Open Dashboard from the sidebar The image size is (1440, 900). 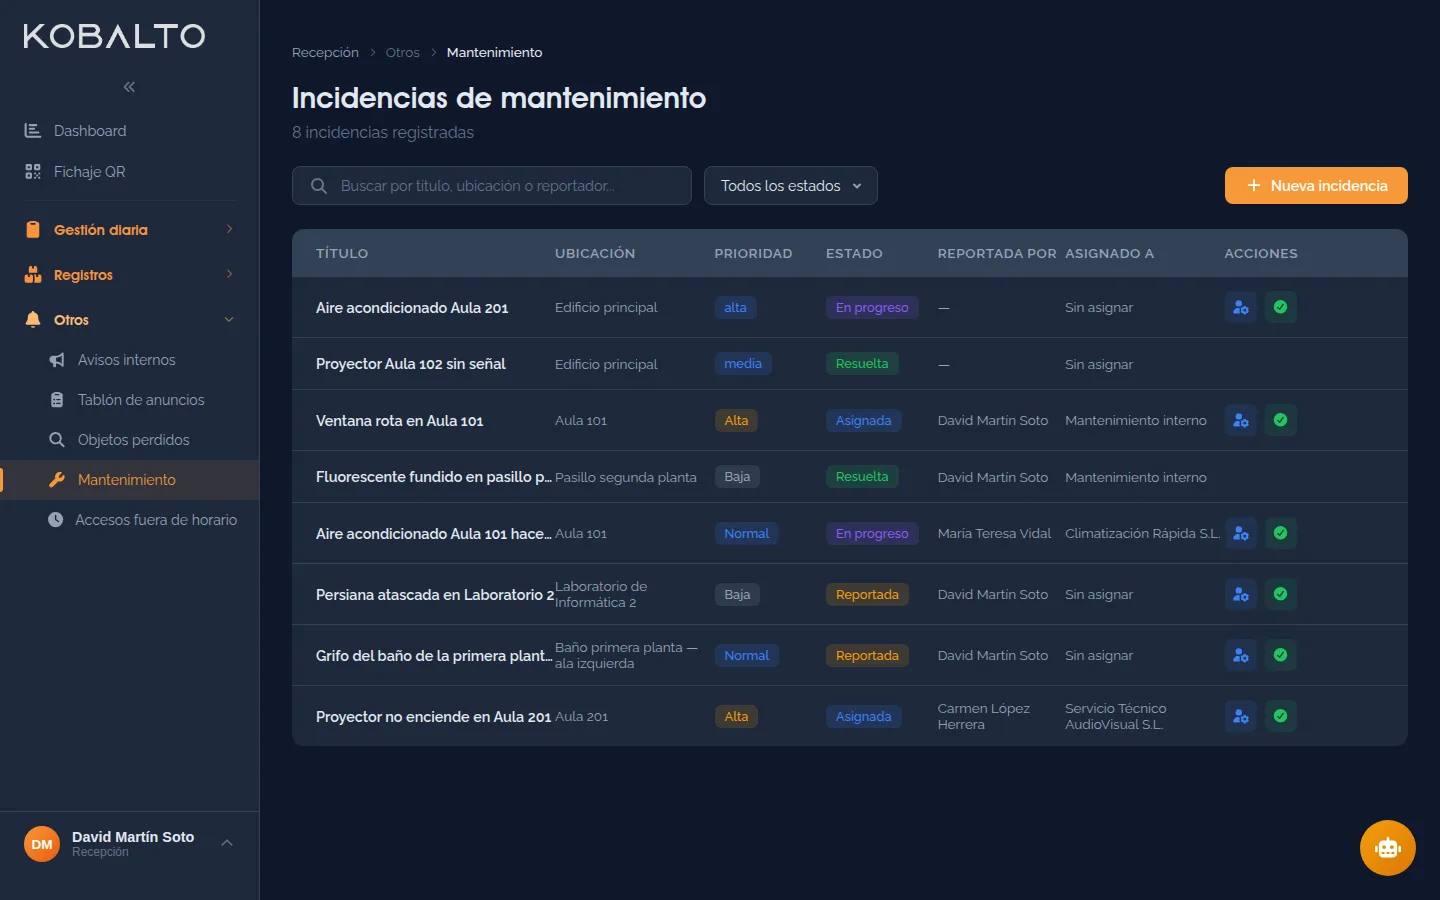pos(129,131)
